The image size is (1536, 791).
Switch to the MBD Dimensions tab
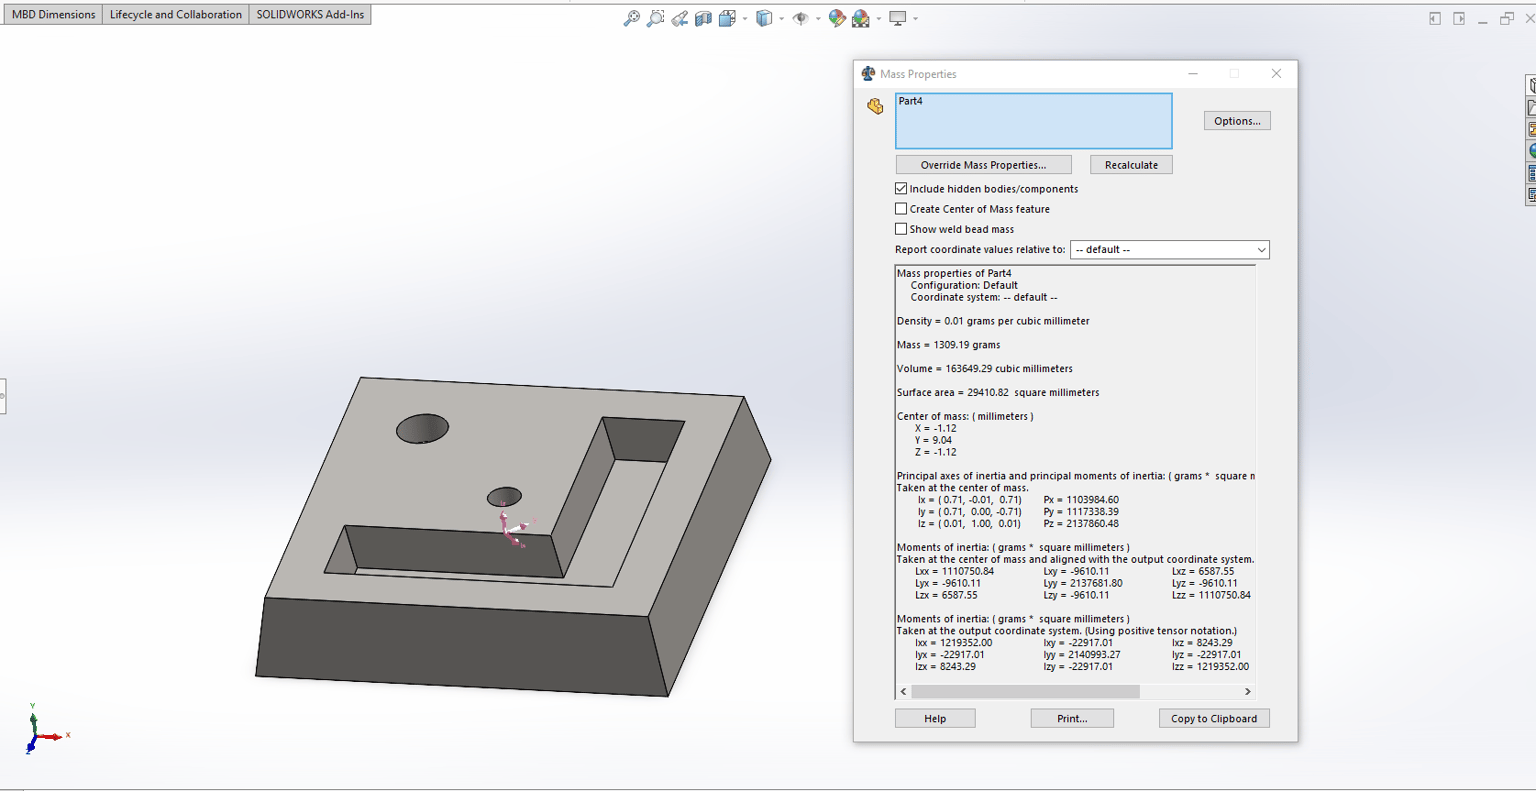tap(53, 14)
